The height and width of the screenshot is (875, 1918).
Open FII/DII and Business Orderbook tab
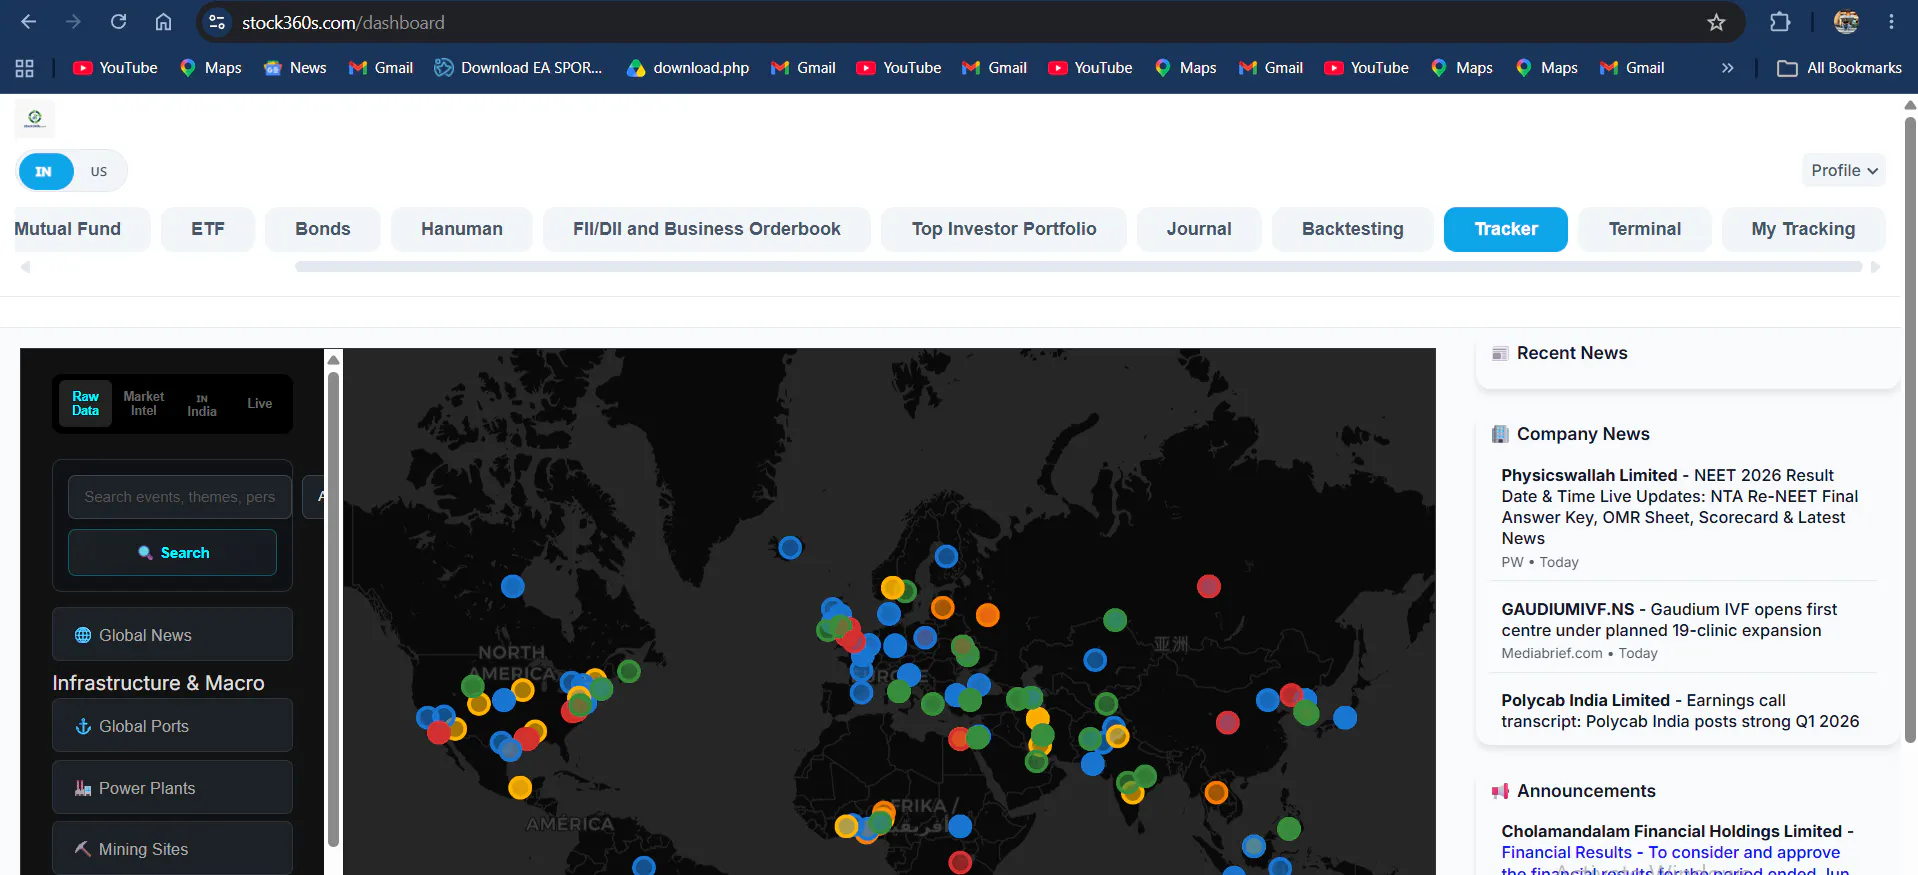point(707,229)
